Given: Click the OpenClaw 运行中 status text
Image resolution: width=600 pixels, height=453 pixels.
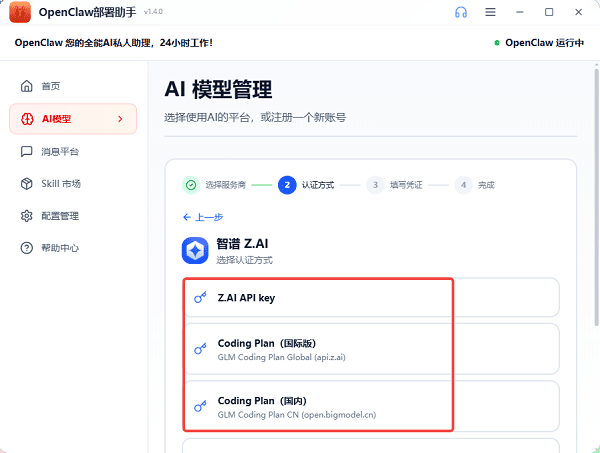Looking at the screenshot, I should pyautogui.click(x=544, y=43).
